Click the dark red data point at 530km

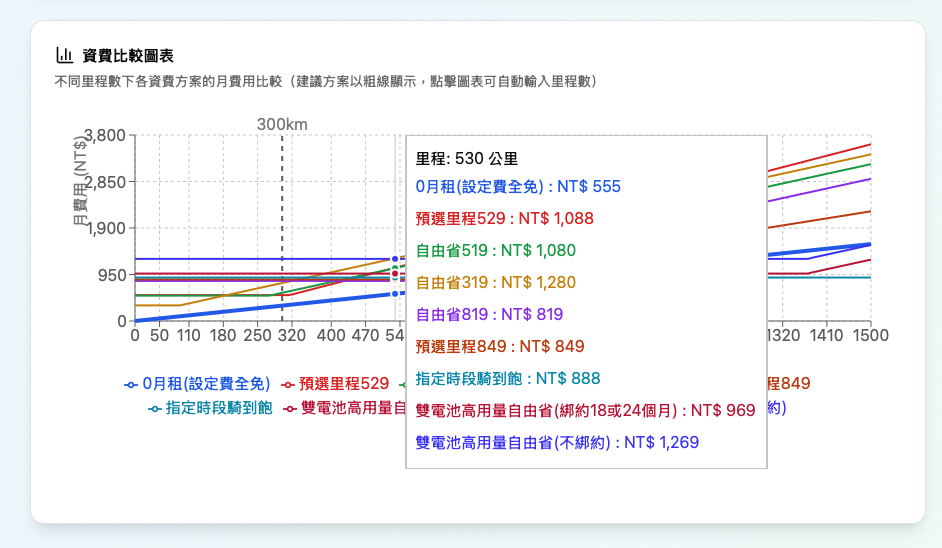pos(395,274)
